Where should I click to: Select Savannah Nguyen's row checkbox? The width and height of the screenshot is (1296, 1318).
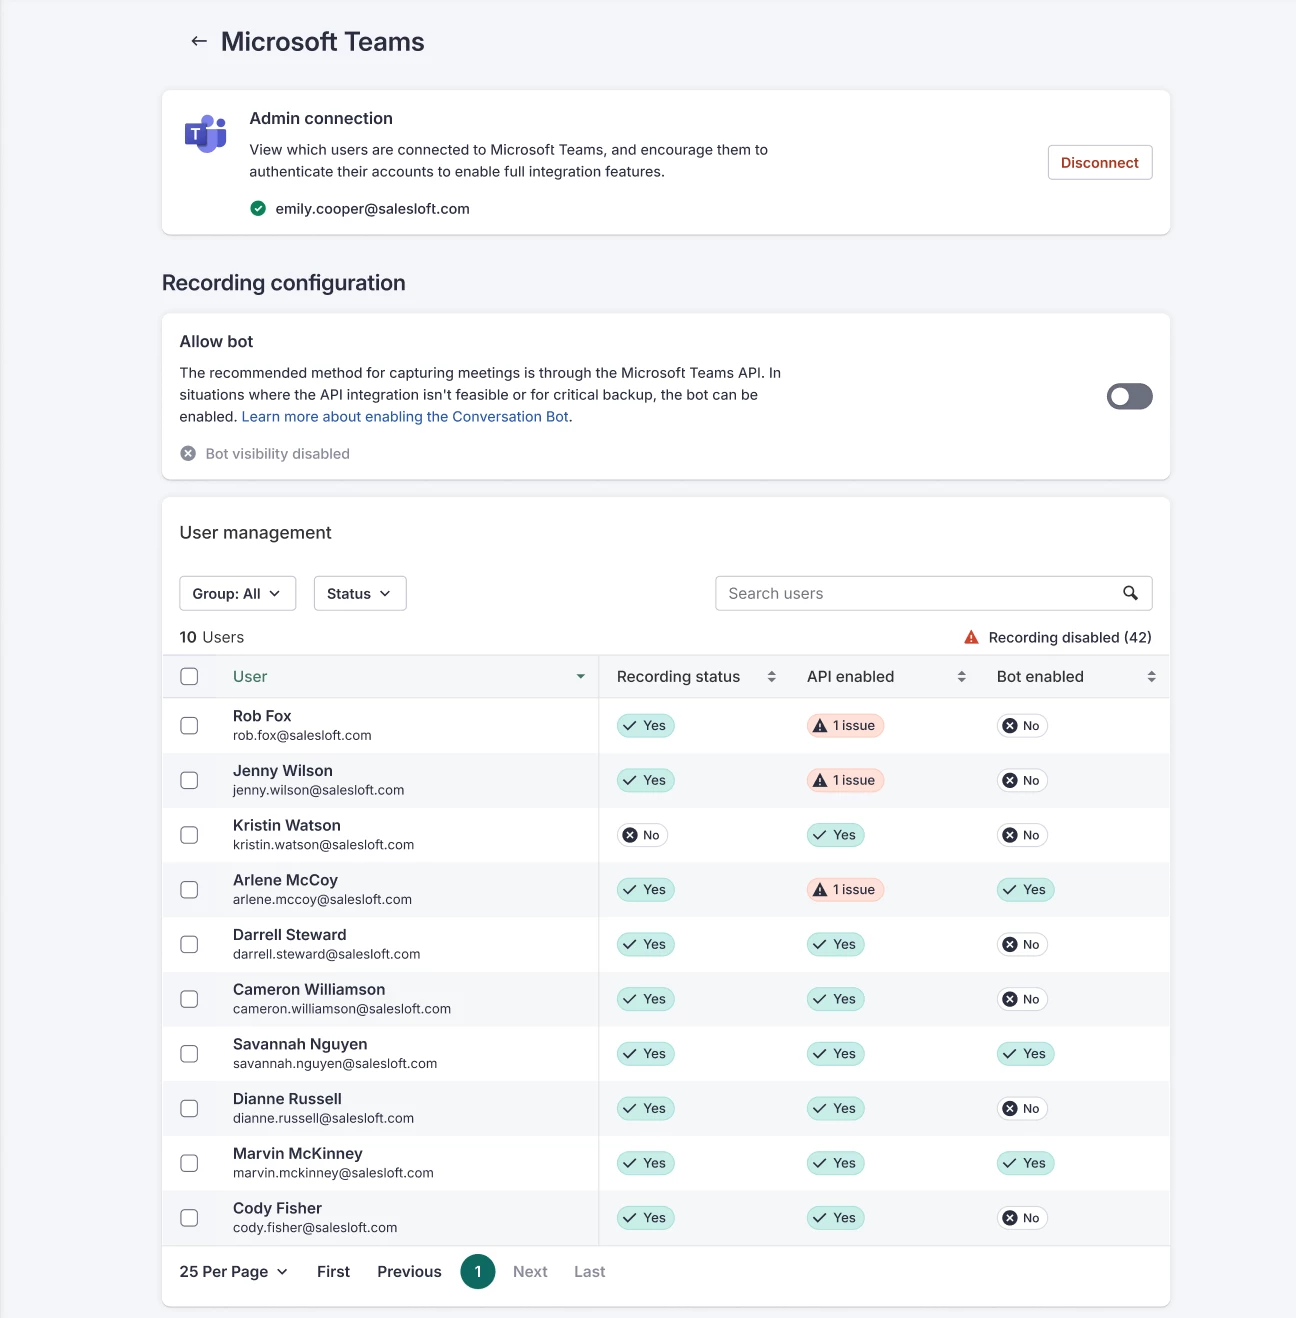click(189, 1054)
